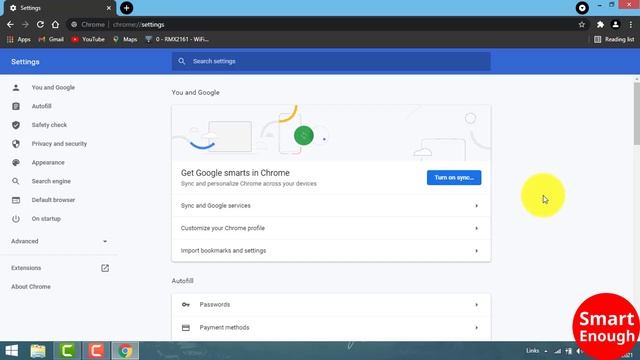Open the Import bookmarks and settings row
The image size is (640, 360).
click(331, 251)
